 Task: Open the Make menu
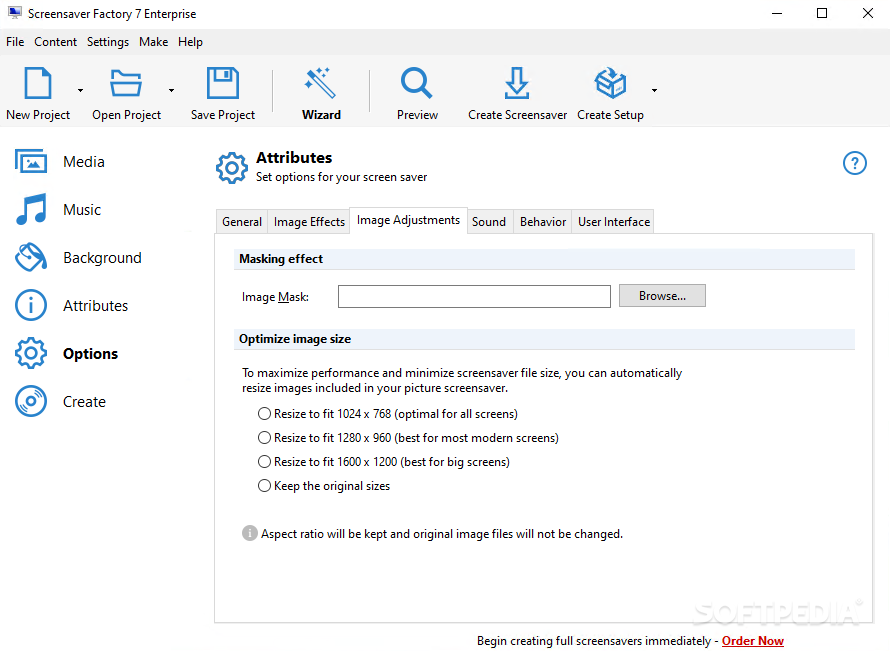tap(153, 42)
